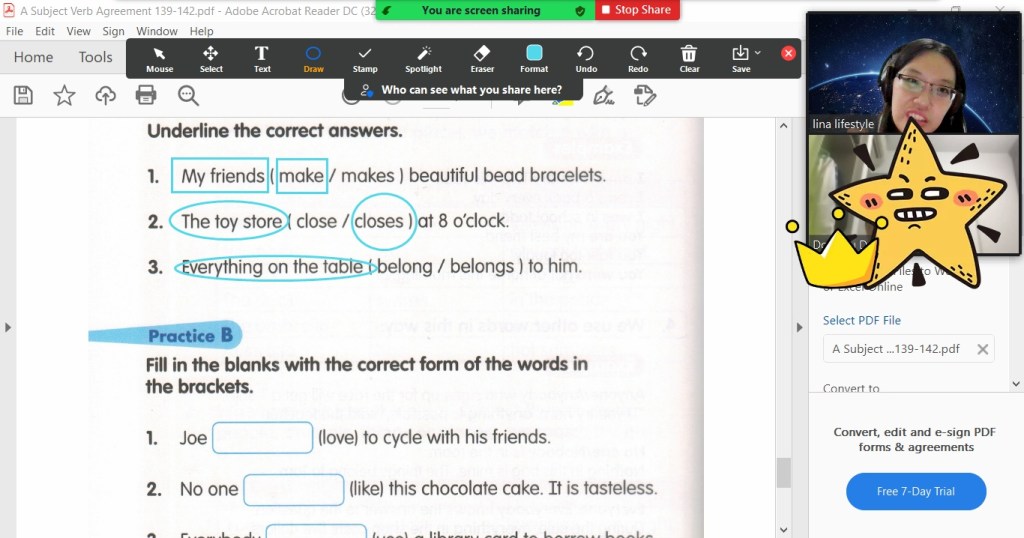Click the Acrobat print icon
1024x538 pixels.
[146, 95]
